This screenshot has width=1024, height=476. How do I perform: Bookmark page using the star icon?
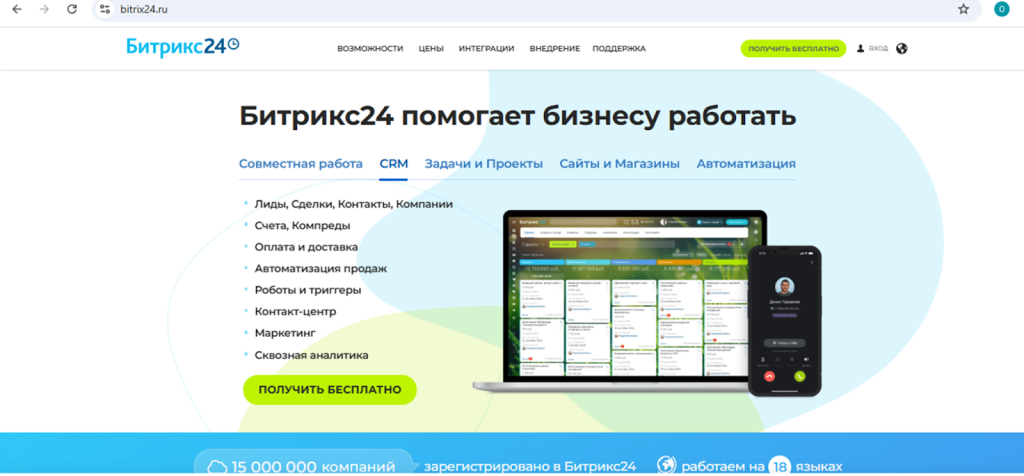[963, 9]
